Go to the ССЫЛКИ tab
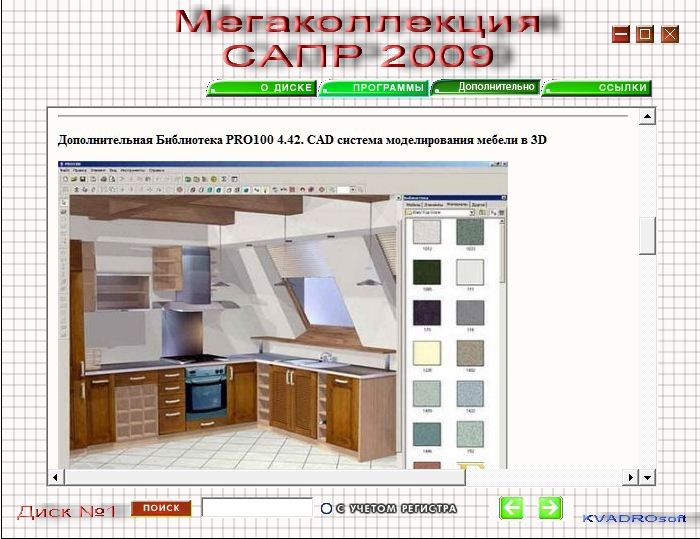Viewport: 700px width, 539px height. coord(597,88)
